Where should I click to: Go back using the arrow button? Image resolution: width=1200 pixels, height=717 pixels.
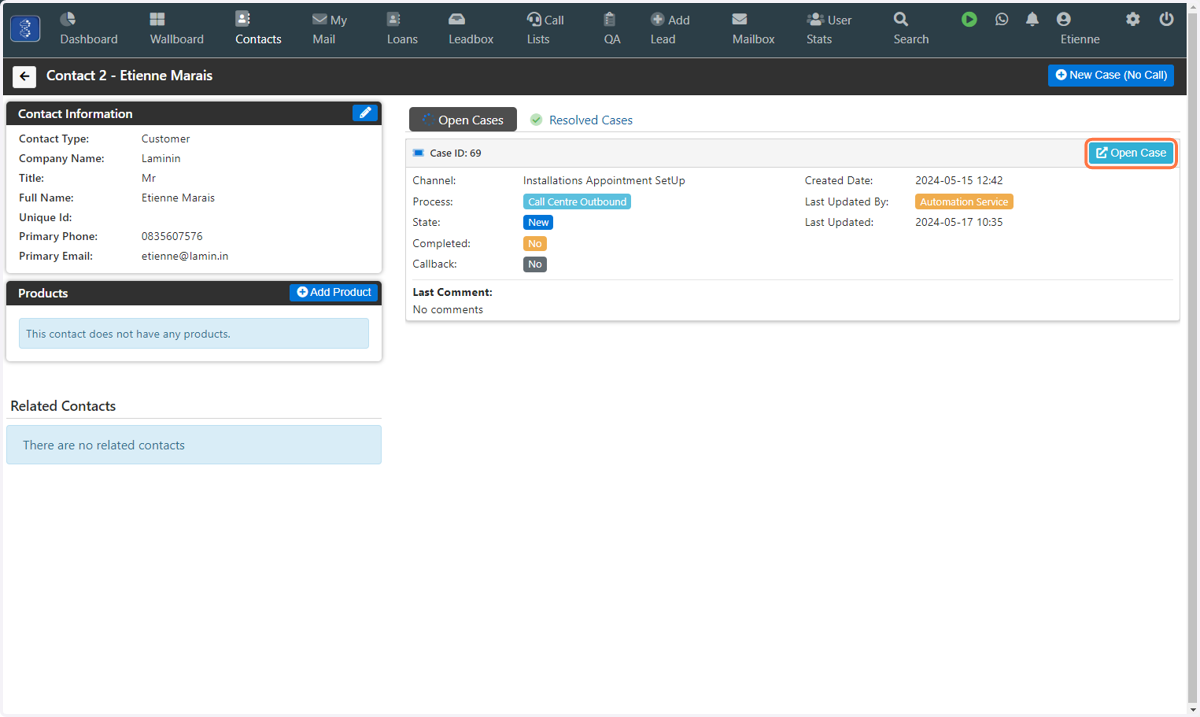tap(25, 76)
